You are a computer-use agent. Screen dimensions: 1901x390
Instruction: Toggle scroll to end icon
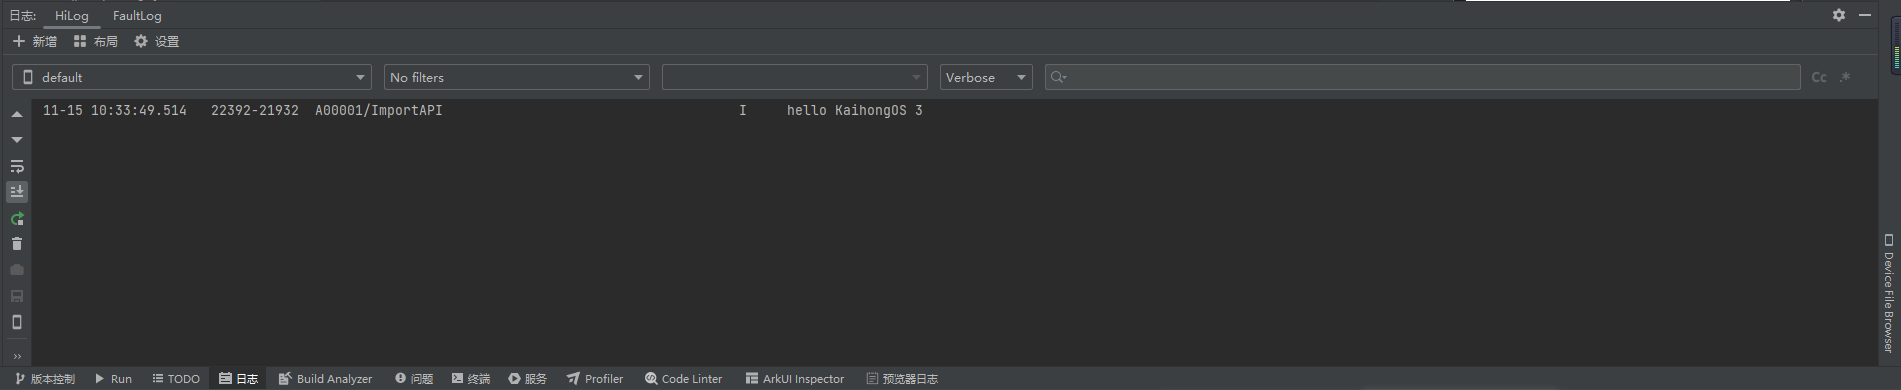(17, 192)
